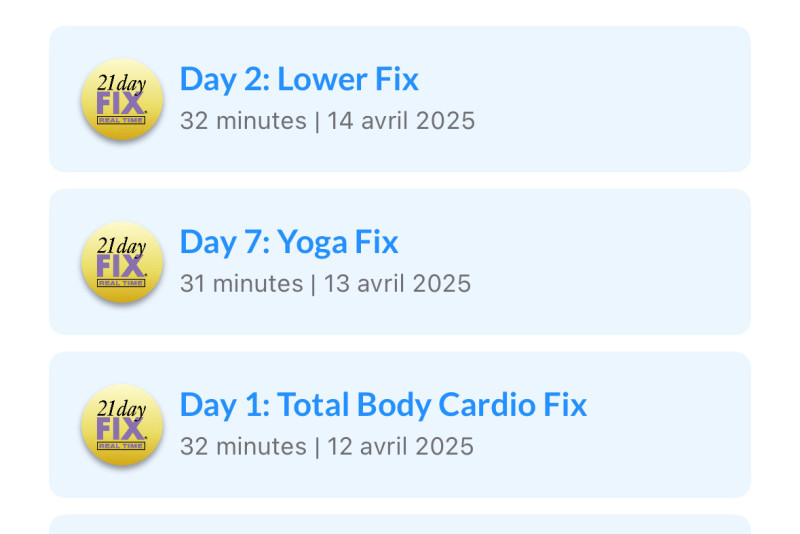Image resolution: width=800 pixels, height=534 pixels.
Task: Click the 32 minutes duration under Cardio Fix
Action: [x=243, y=447]
